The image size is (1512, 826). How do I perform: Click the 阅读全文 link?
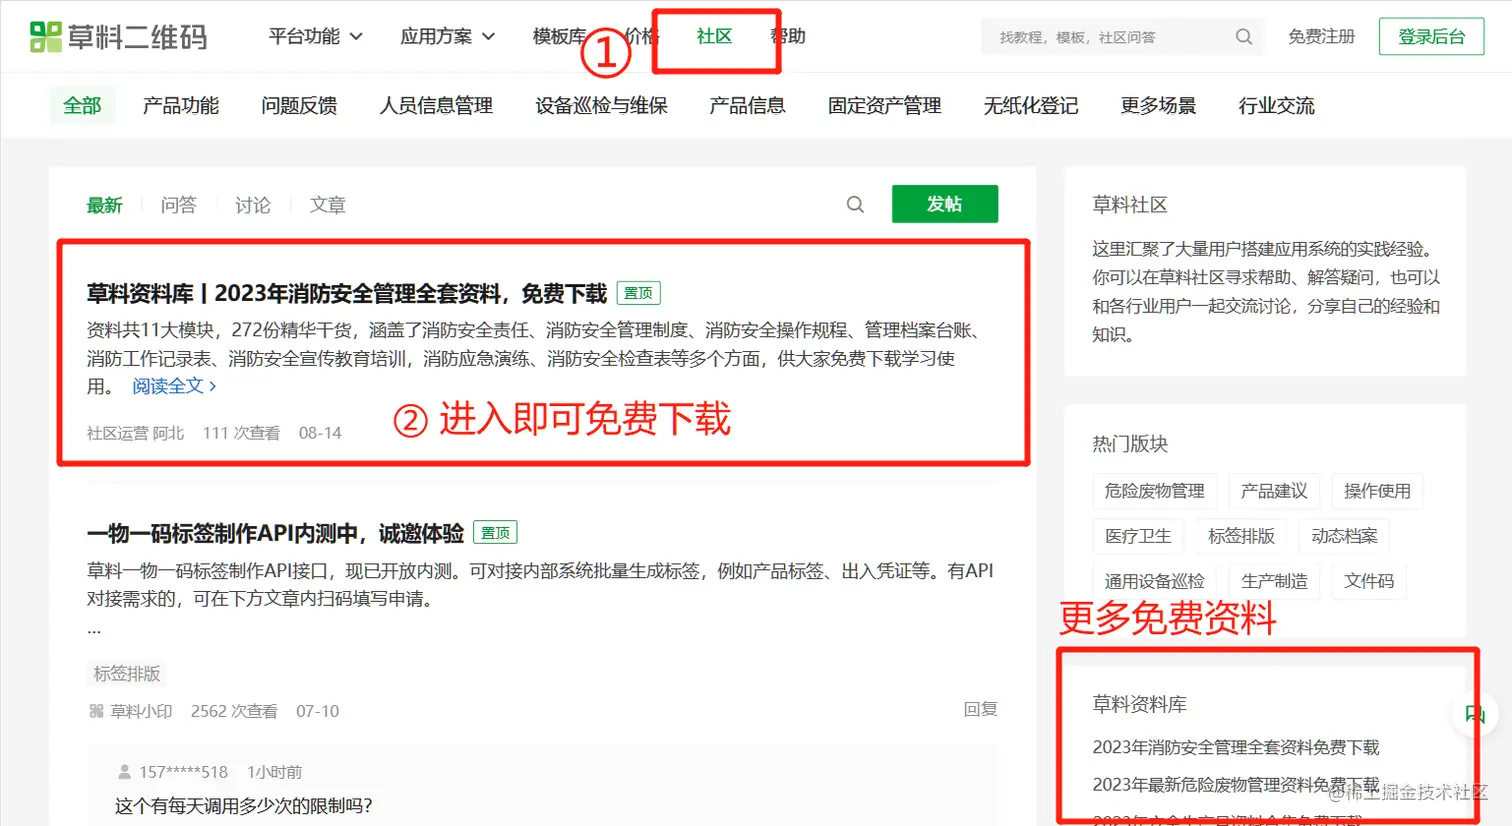pyautogui.click(x=174, y=386)
